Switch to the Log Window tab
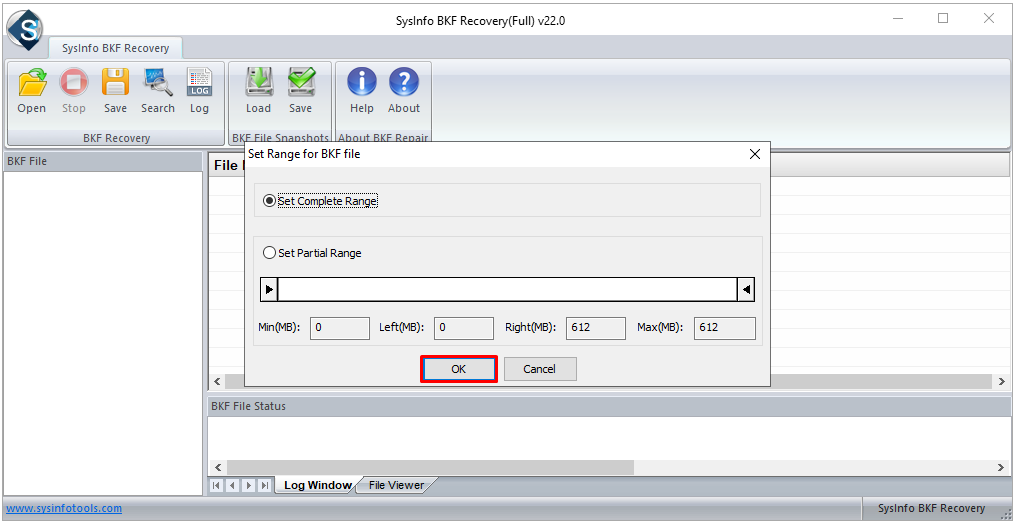The width and height of the screenshot is (1015, 524). (x=318, y=485)
